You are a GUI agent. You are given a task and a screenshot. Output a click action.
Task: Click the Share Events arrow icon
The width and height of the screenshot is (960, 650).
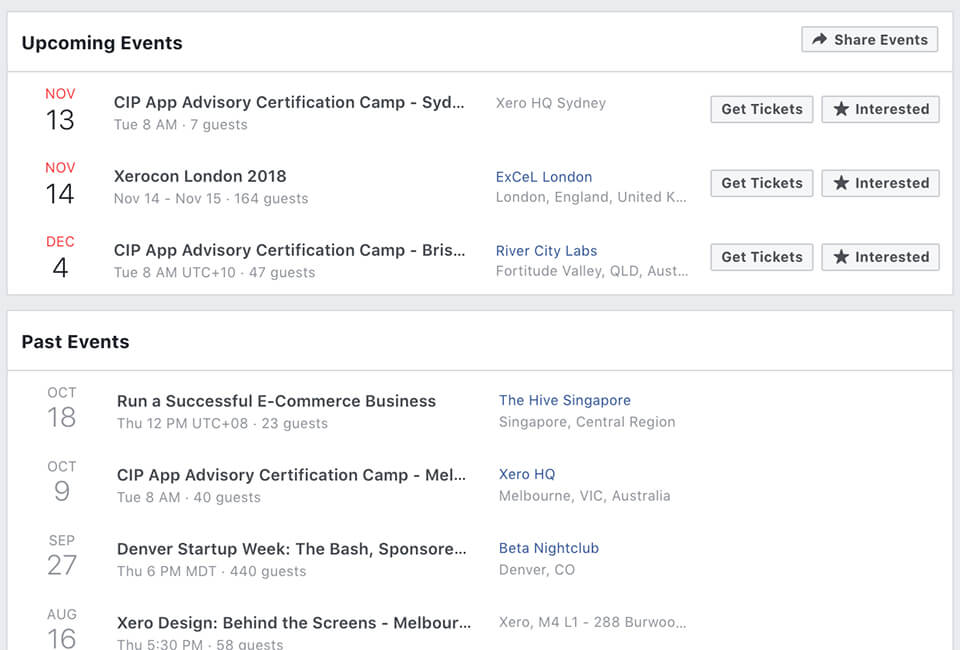tap(819, 39)
